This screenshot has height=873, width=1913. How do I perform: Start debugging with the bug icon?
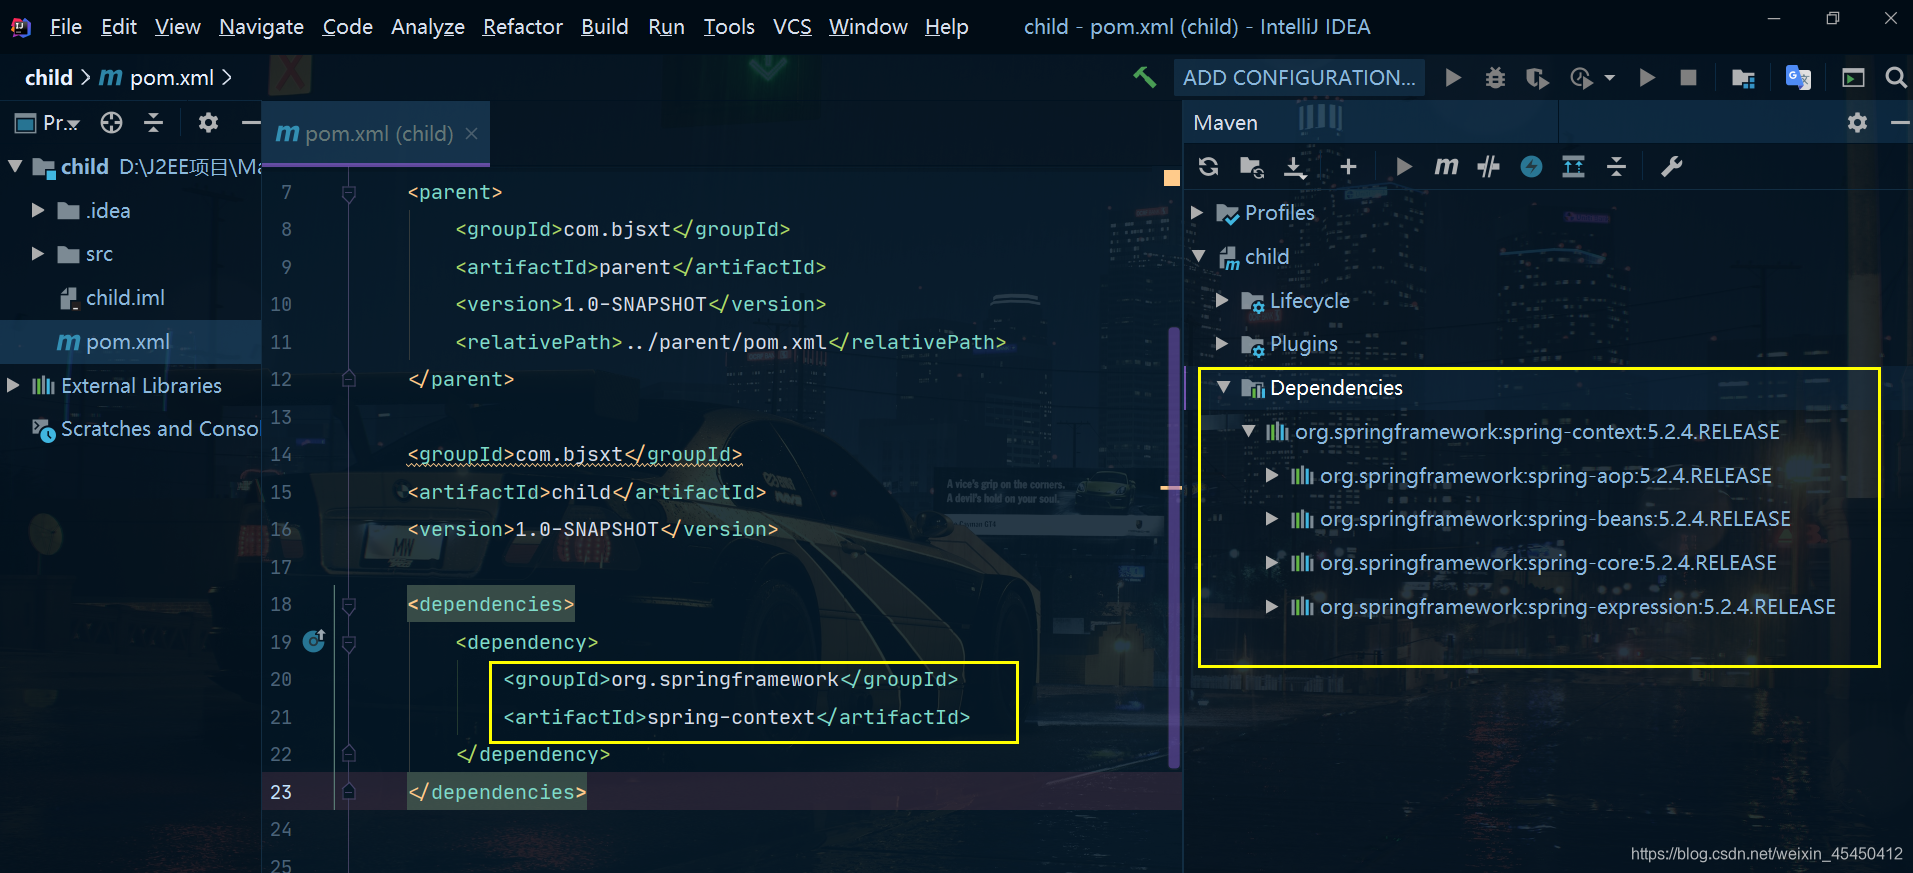click(1495, 77)
